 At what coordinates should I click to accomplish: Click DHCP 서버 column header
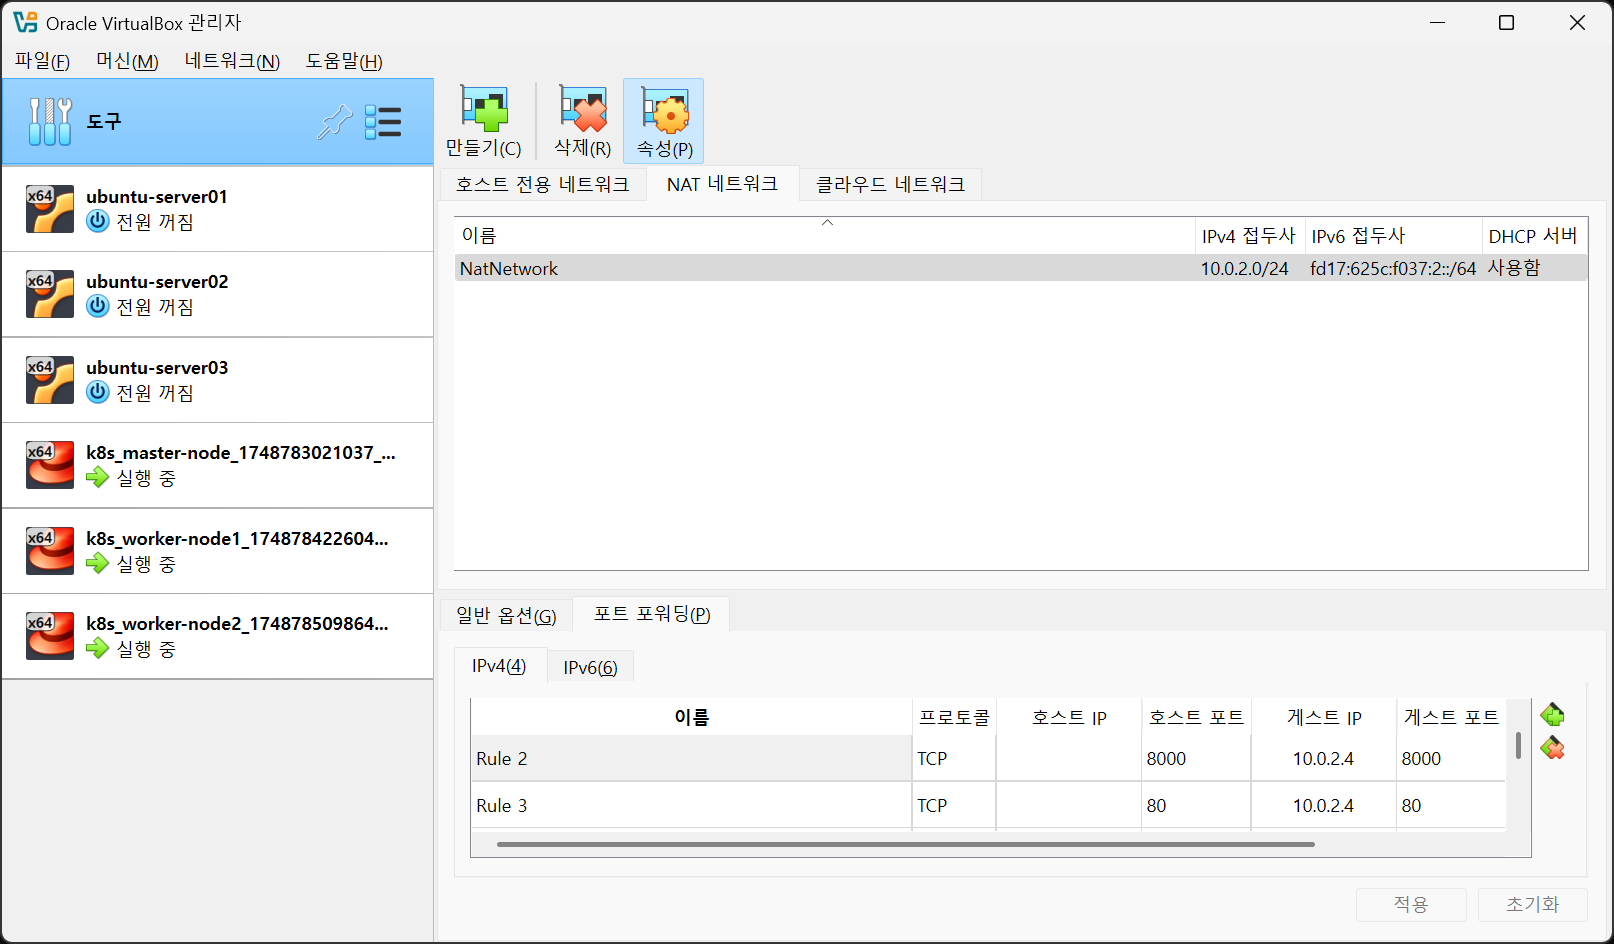1533,236
